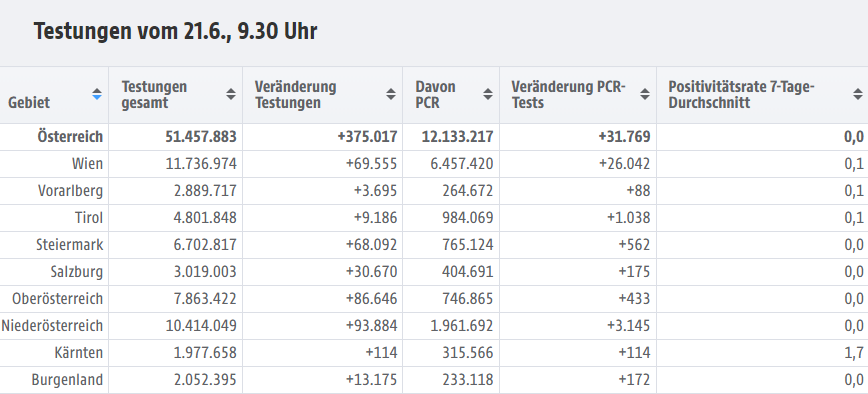This screenshot has width=868, height=394.
Task: Click the Burgenland row label
Action: click(67, 381)
